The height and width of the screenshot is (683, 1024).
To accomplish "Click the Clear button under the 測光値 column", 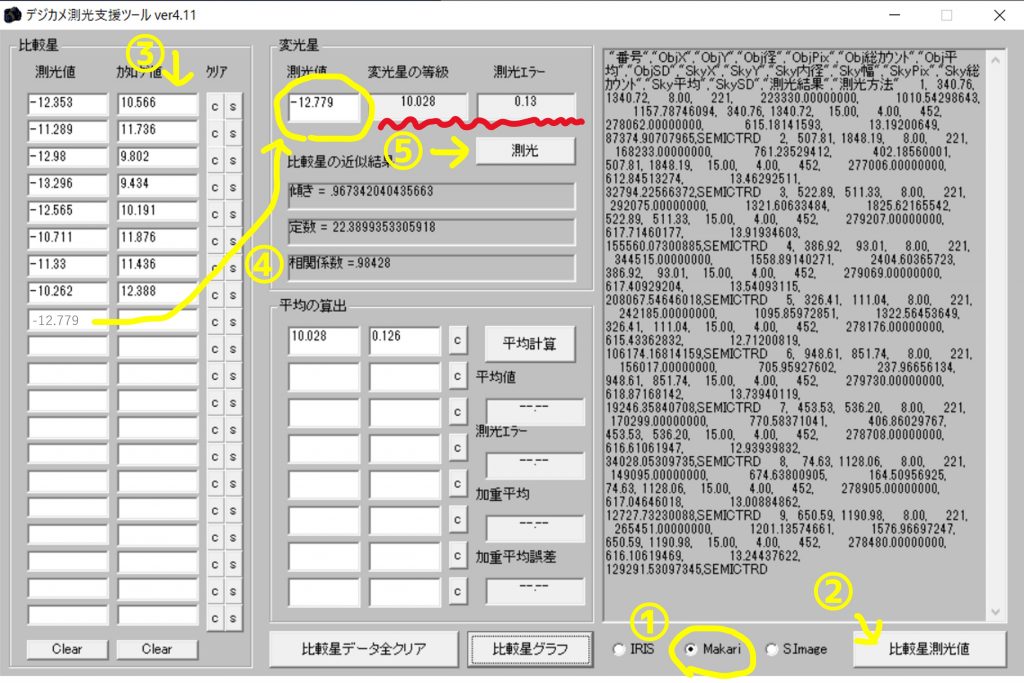I will [x=67, y=649].
